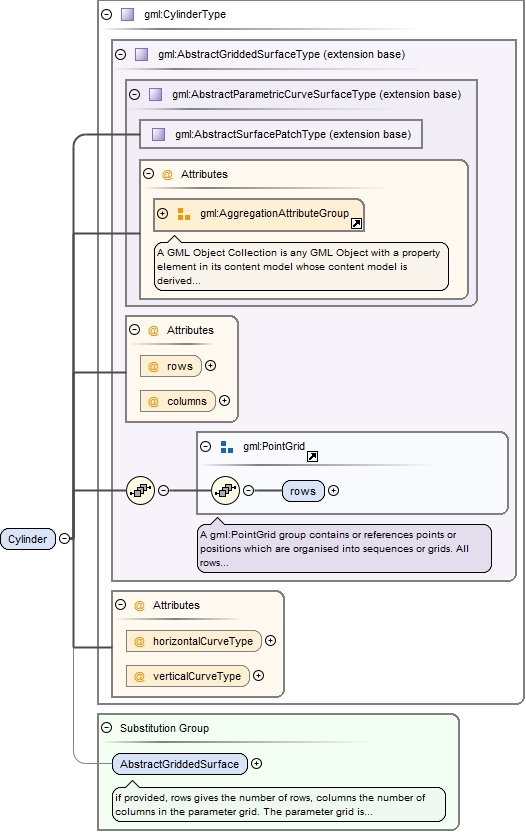Click GML Object Collection annotation text
Screen dimensions: 526x832
(301, 266)
